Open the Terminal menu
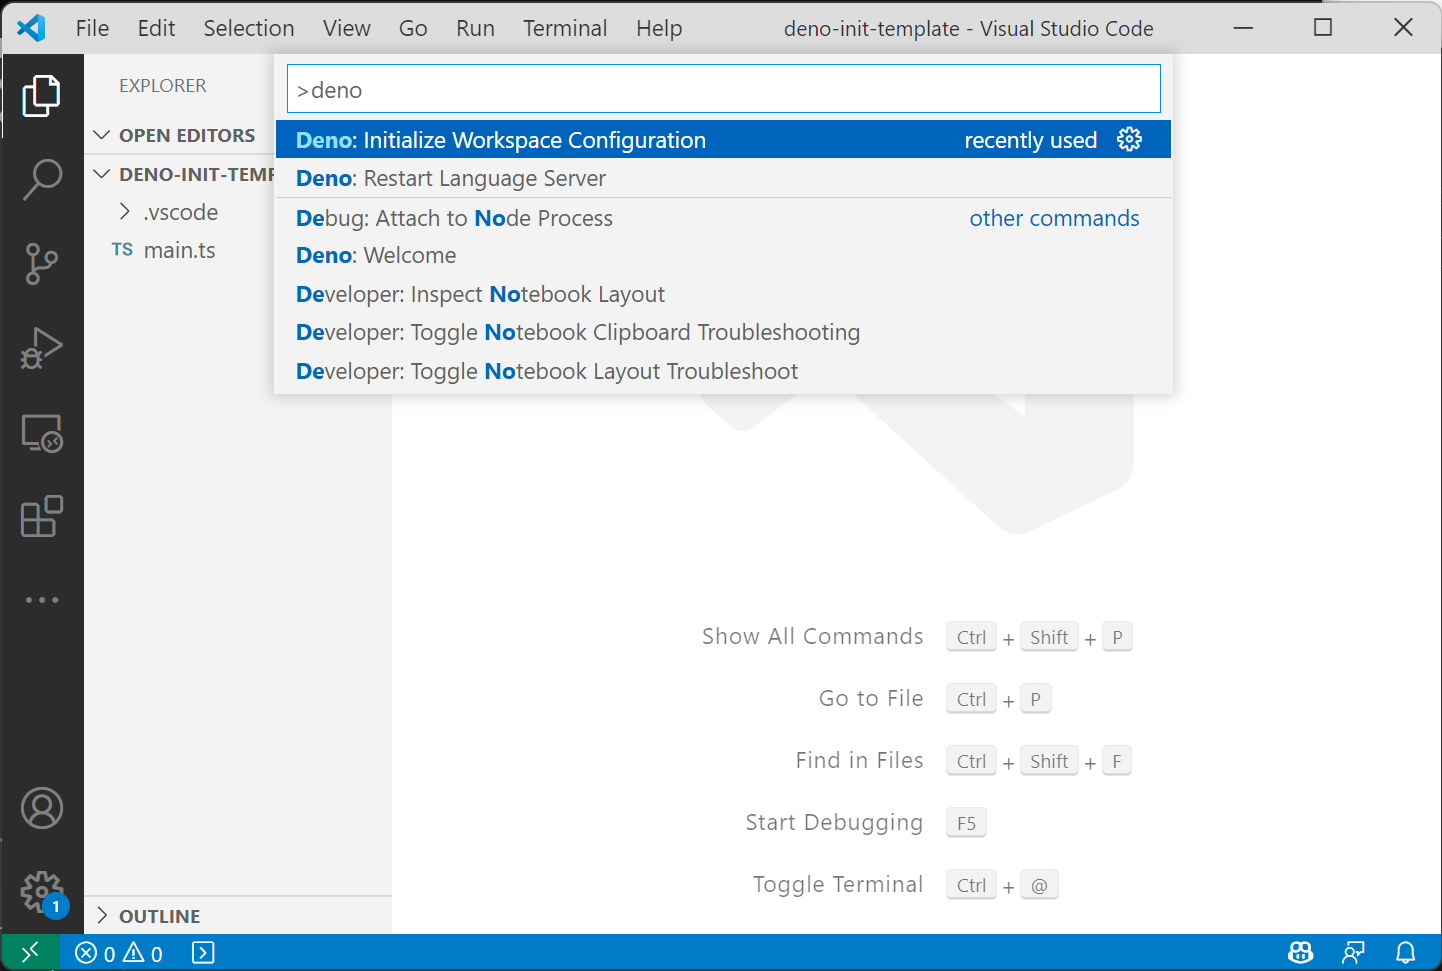Viewport: 1442px width, 971px height. [564, 28]
